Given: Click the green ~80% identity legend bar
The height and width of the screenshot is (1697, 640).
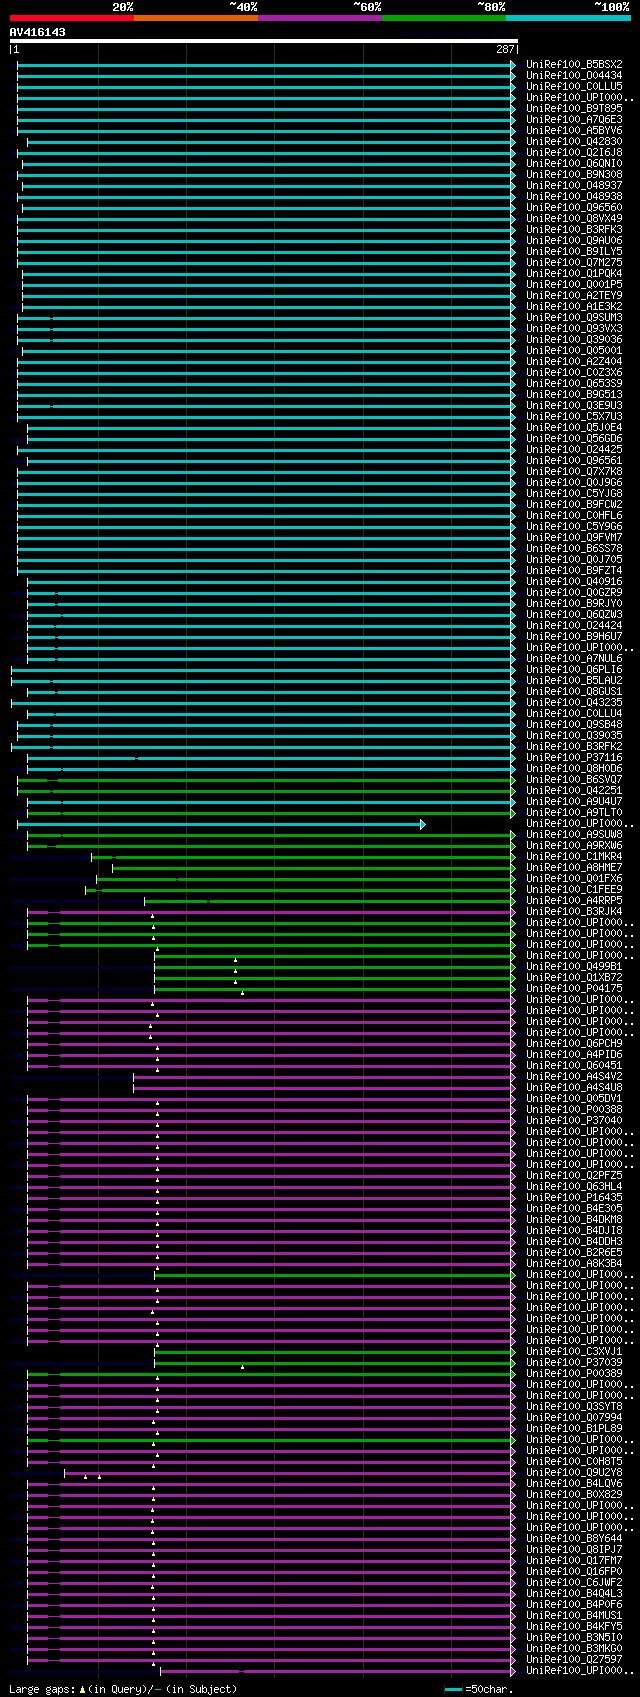Looking at the screenshot, I should pyautogui.click(x=444, y=18).
